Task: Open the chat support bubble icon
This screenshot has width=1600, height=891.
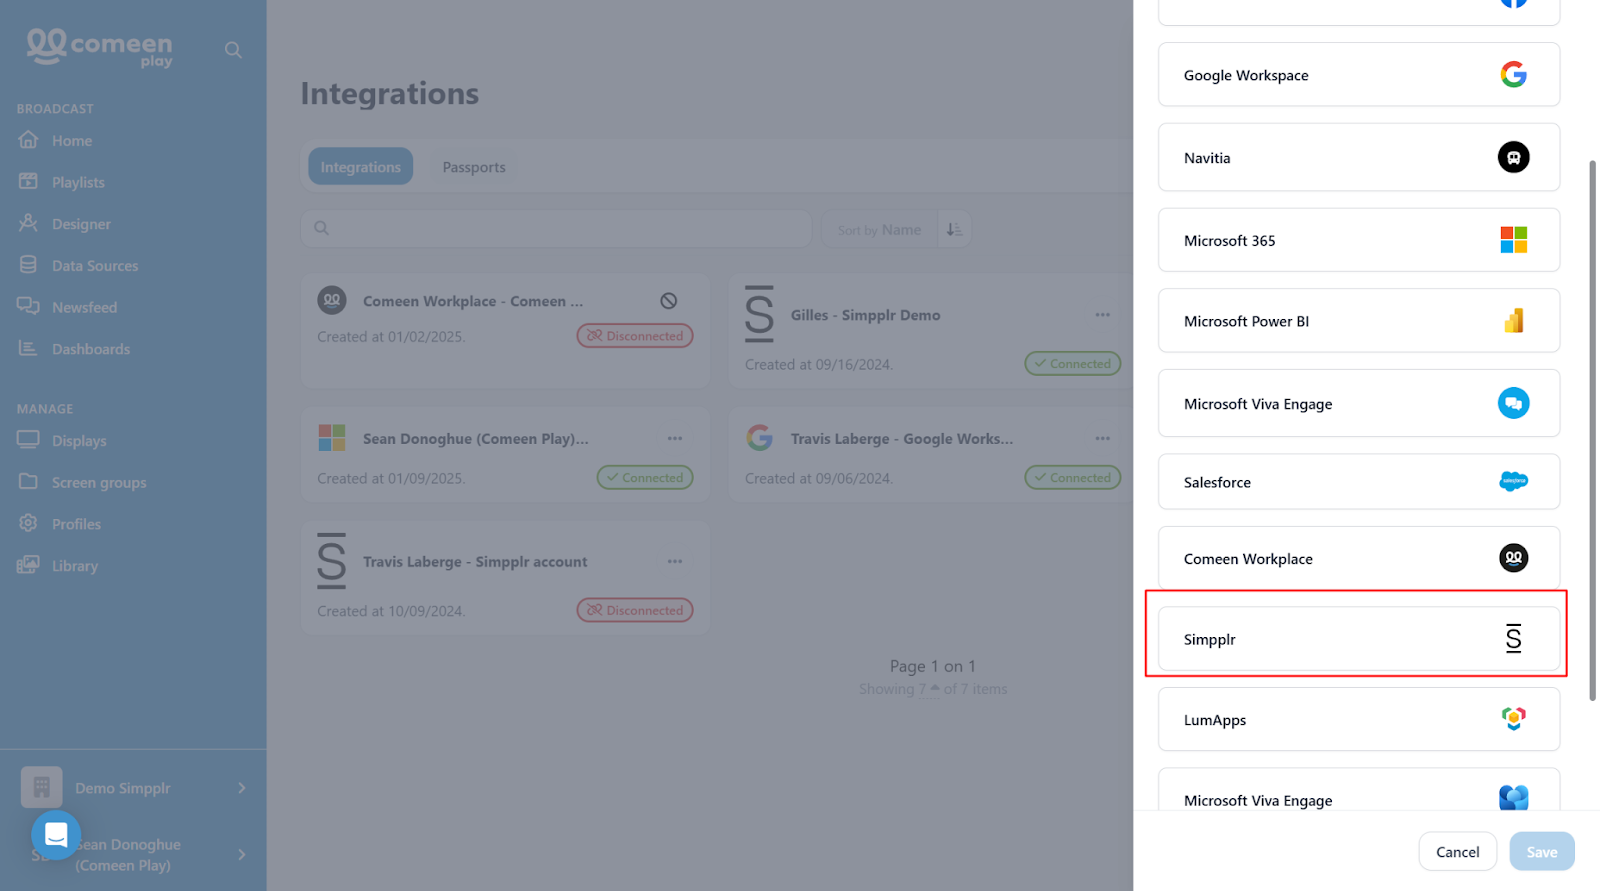Action: click(56, 834)
